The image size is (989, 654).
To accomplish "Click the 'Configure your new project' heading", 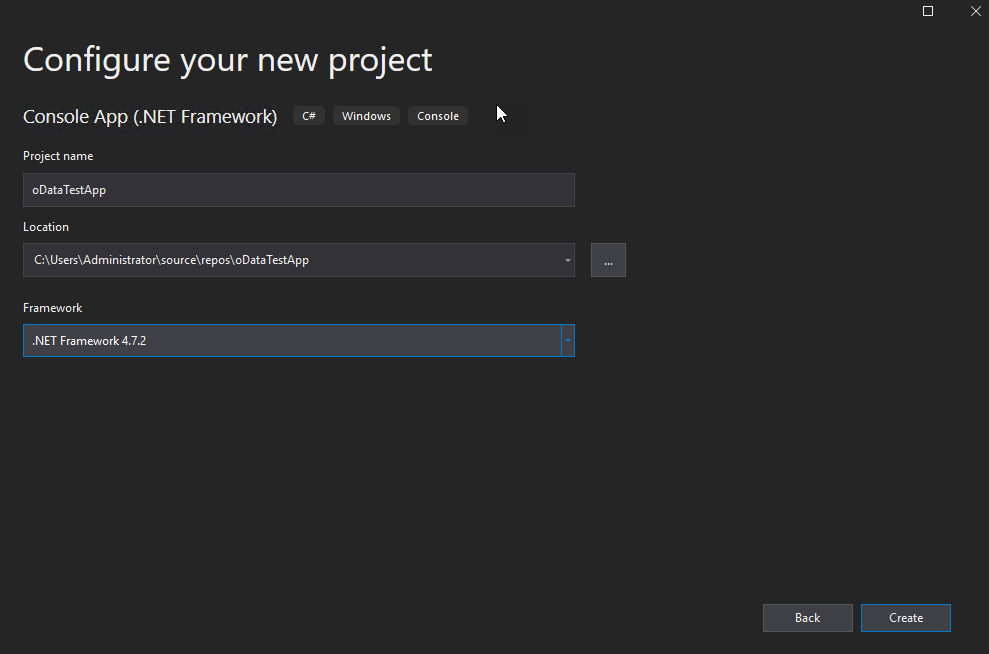I will pyautogui.click(x=228, y=60).
